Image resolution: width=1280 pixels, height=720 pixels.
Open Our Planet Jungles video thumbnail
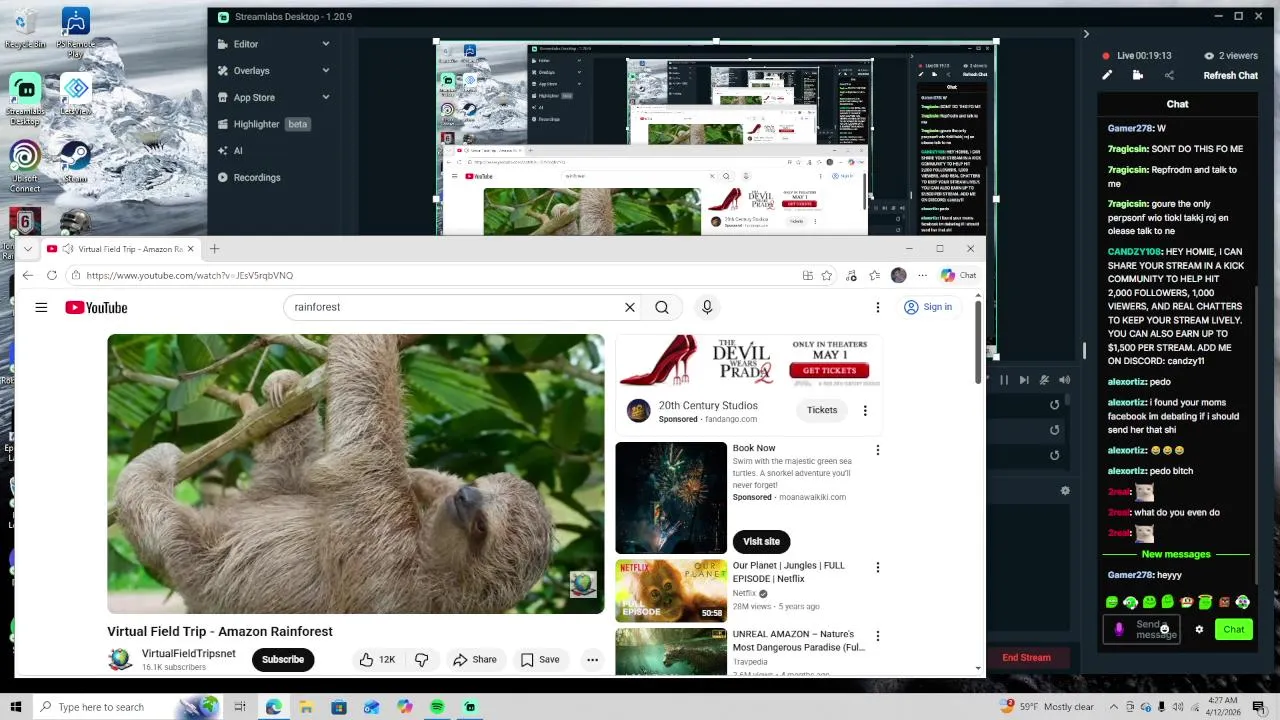(x=671, y=590)
